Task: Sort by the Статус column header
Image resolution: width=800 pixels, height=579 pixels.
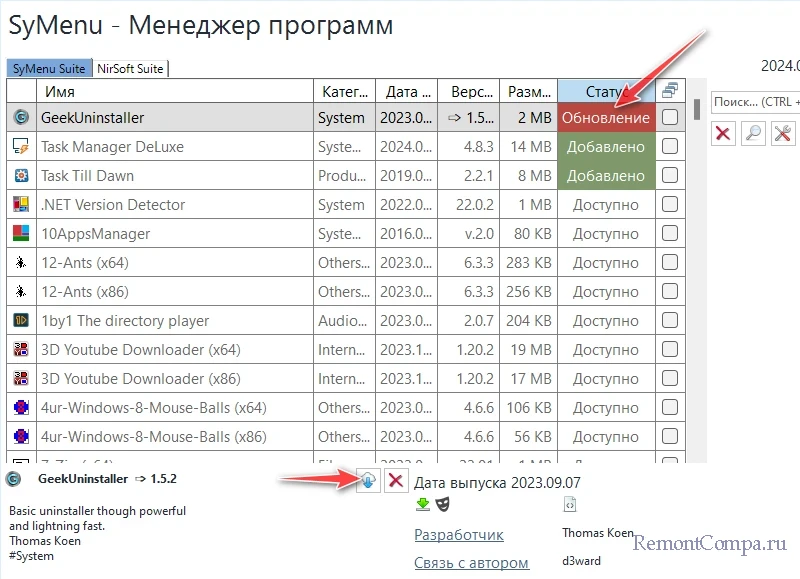Action: (x=606, y=91)
